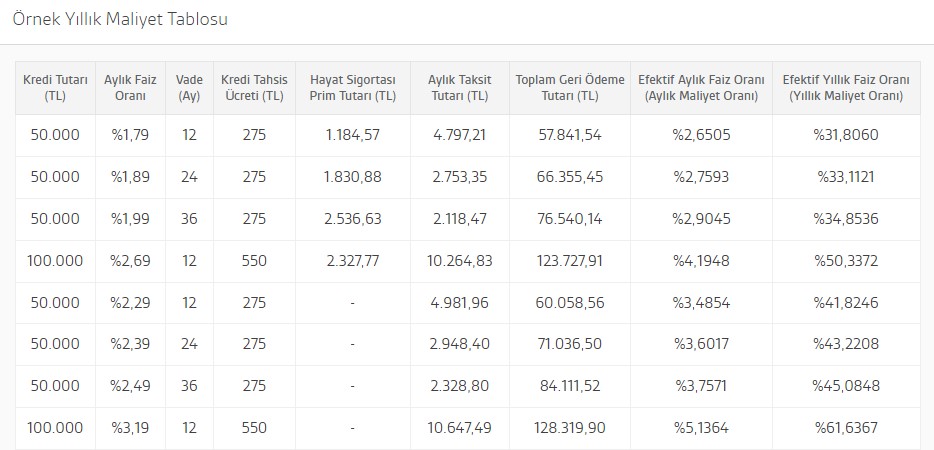Viewport: 934px width, 450px height.
Task: Select the Kredi Tutarı (TL) column header
Action: click(x=55, y=88)
